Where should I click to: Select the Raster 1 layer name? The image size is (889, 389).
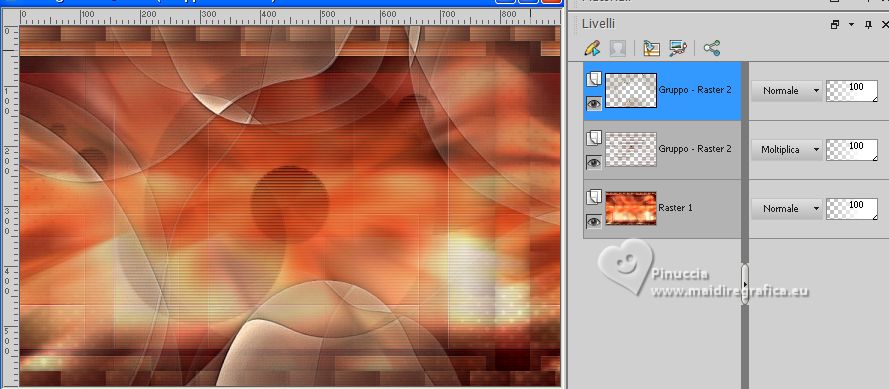(x=675, y=208)
